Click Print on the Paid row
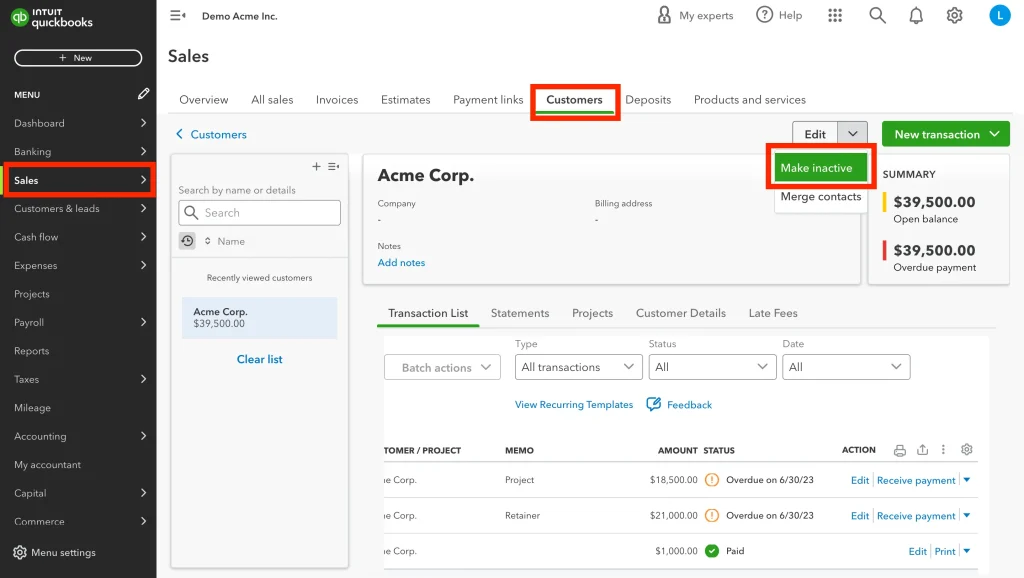Image resolution: width=1024 pixels, height=578 pixels. [945, 551]
